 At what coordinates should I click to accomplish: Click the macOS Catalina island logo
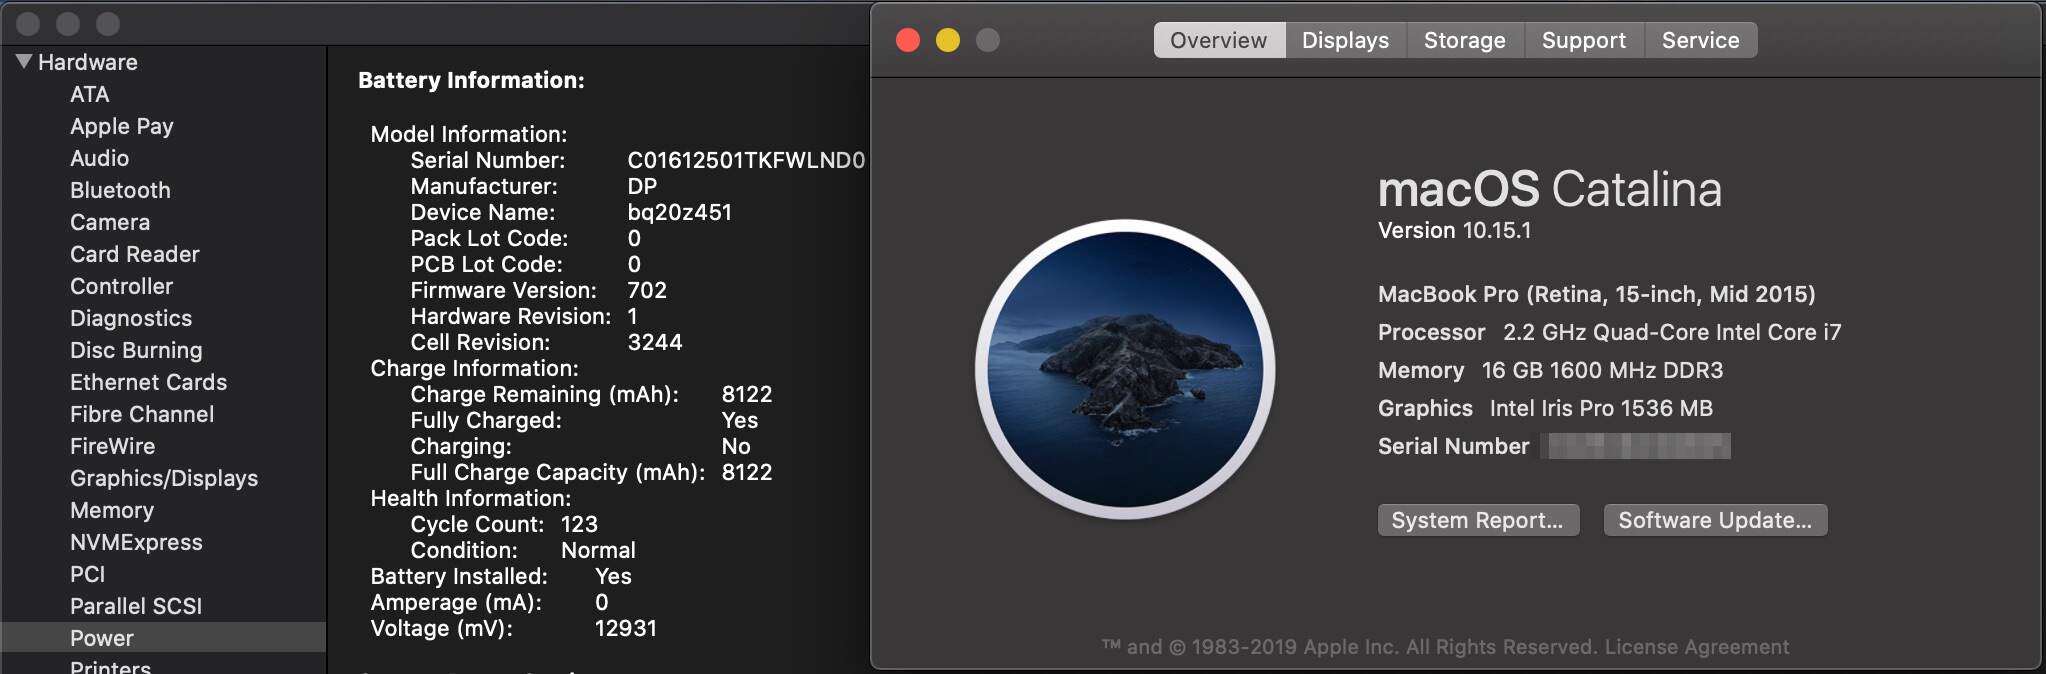(1125, 369)
